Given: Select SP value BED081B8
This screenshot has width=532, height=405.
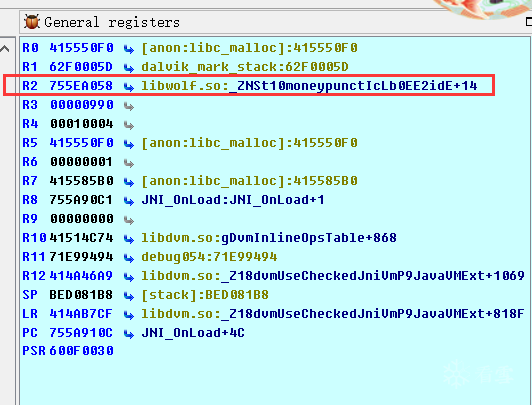Looking at the screenshot, I should point(81,295).
